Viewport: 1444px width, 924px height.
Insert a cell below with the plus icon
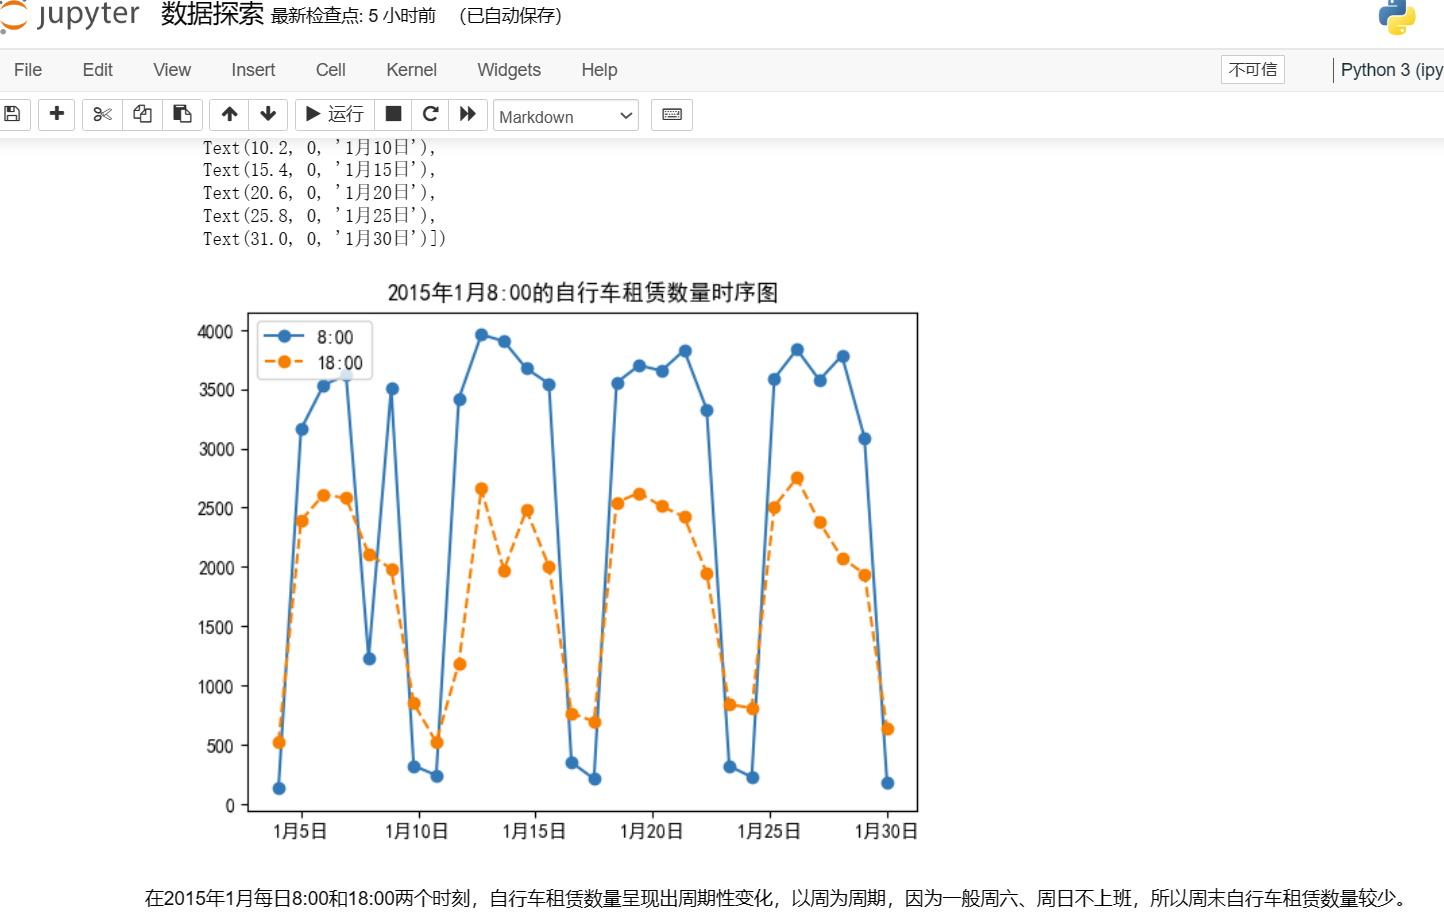[x=57, y=114]
